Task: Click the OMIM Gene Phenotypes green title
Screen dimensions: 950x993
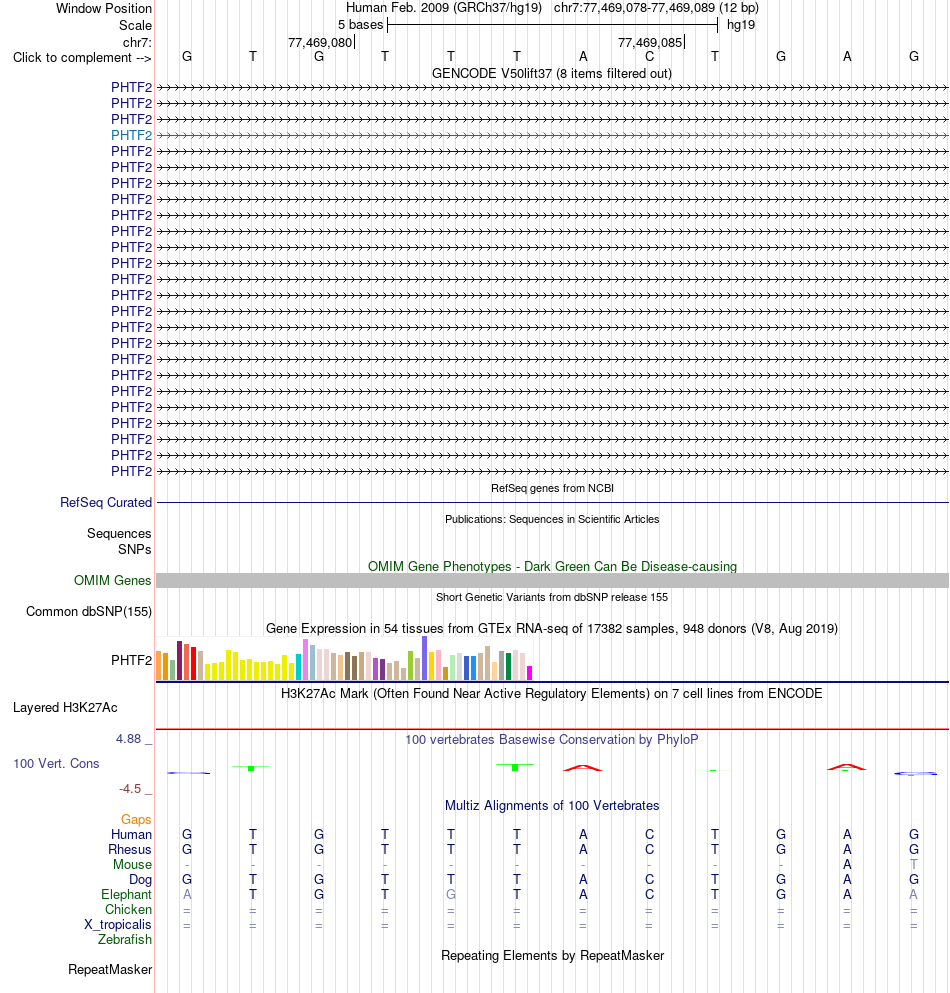Action: (x=552, y=566)
